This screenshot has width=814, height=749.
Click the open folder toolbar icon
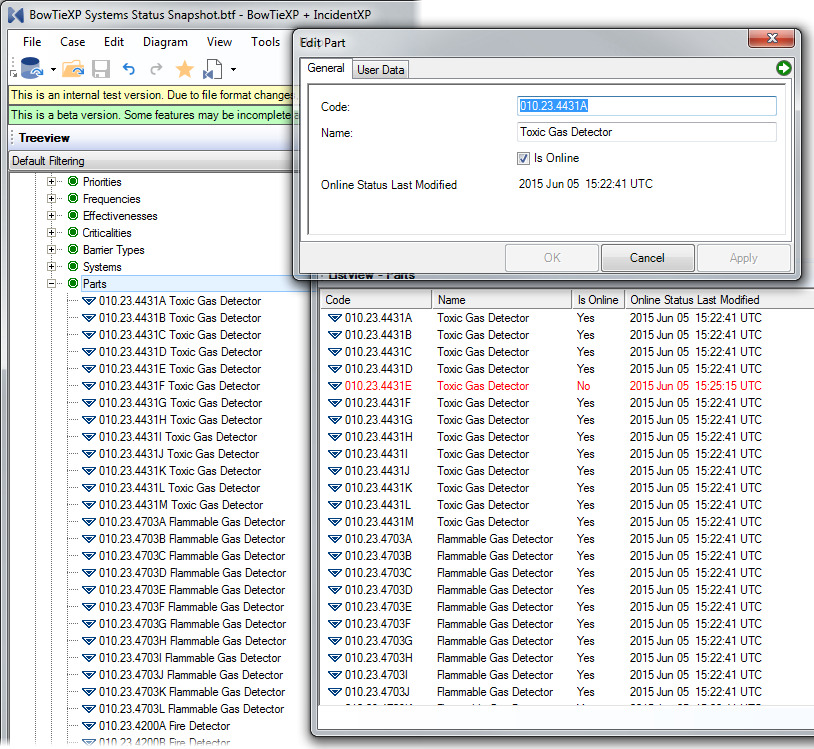[x=73, y=69]
